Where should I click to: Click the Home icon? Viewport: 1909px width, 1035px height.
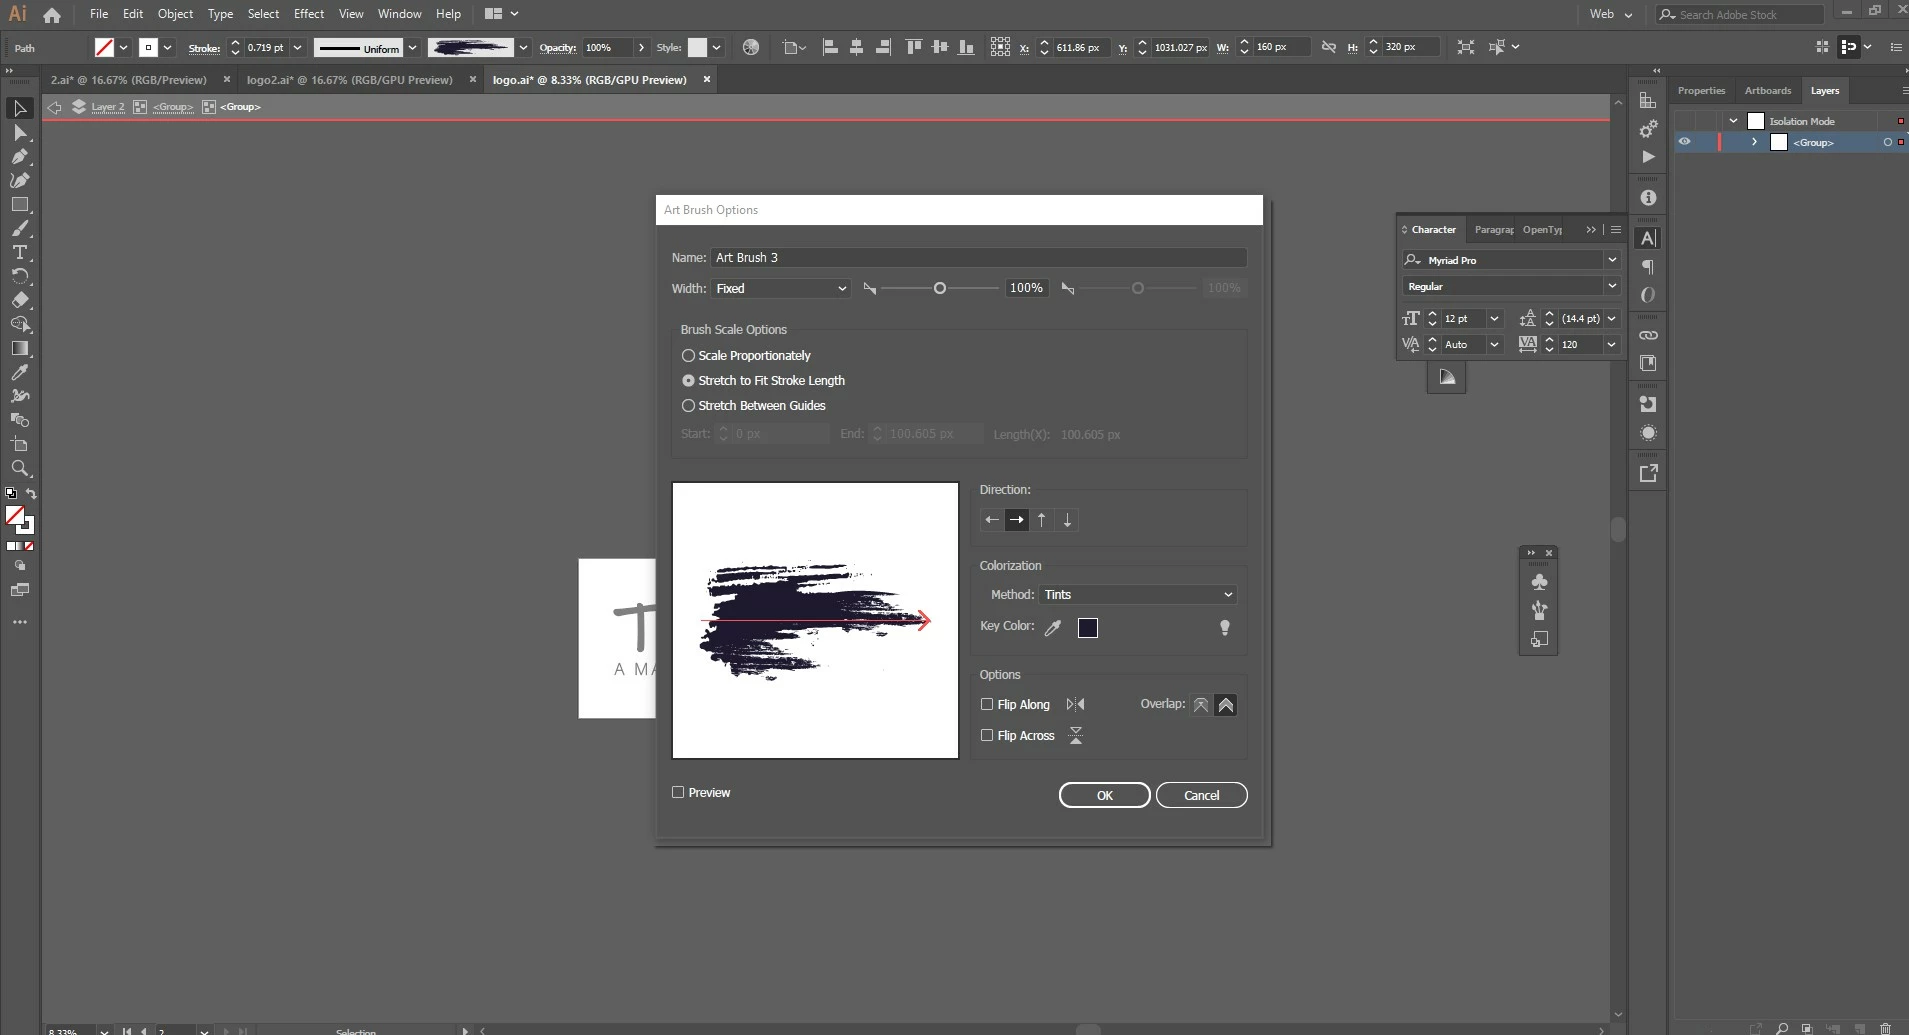[x=52, y=15]
